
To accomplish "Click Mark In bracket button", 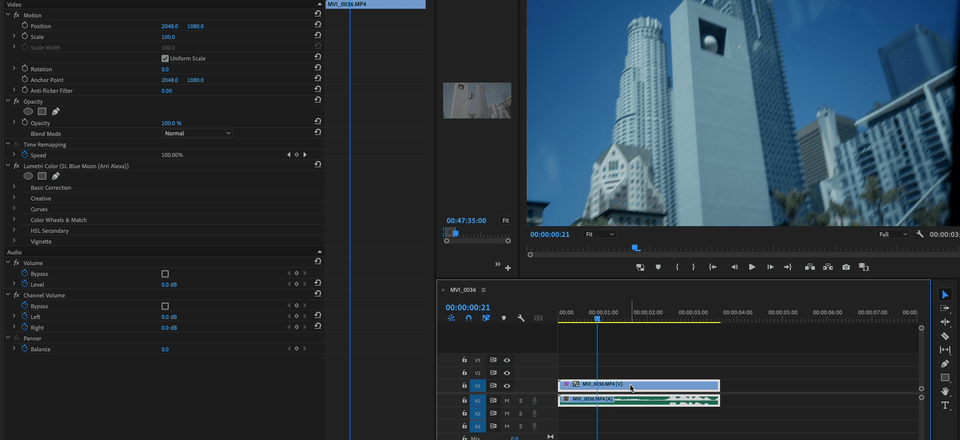I will pos(677,267).
